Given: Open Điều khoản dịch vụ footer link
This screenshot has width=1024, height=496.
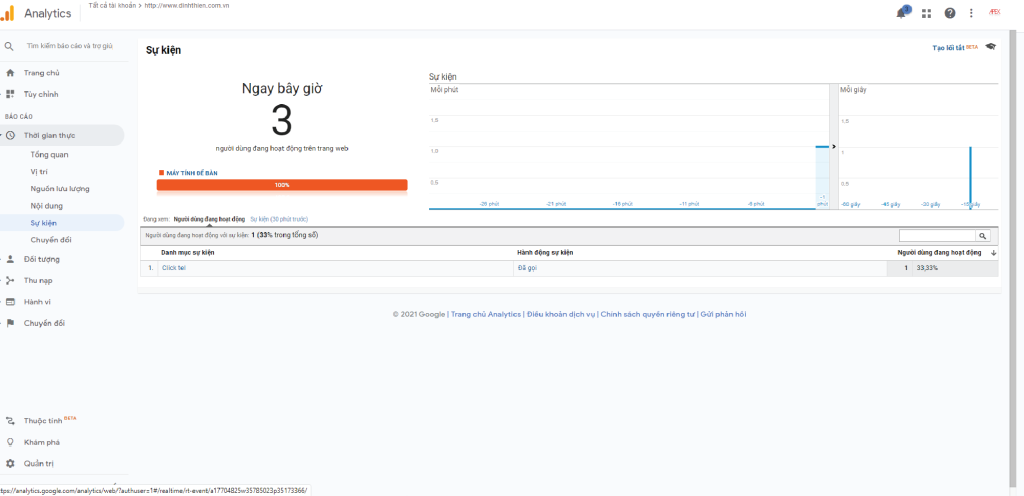Looking at the screenshot, I should 561,314.
